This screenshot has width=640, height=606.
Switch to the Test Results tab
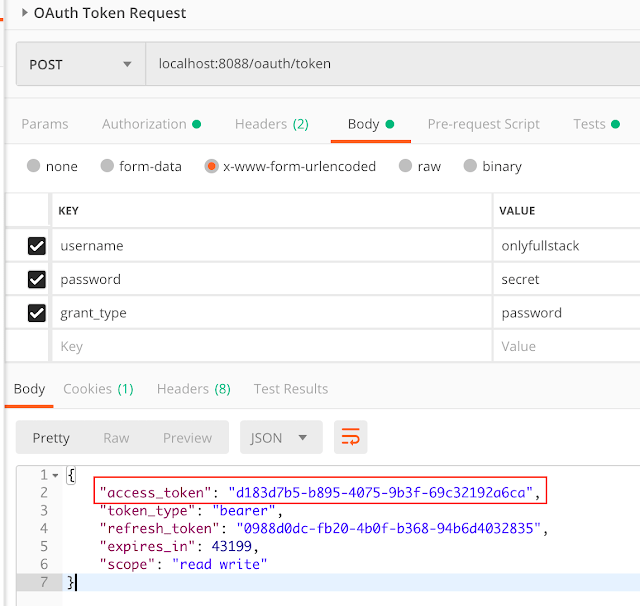pos(291,389)
